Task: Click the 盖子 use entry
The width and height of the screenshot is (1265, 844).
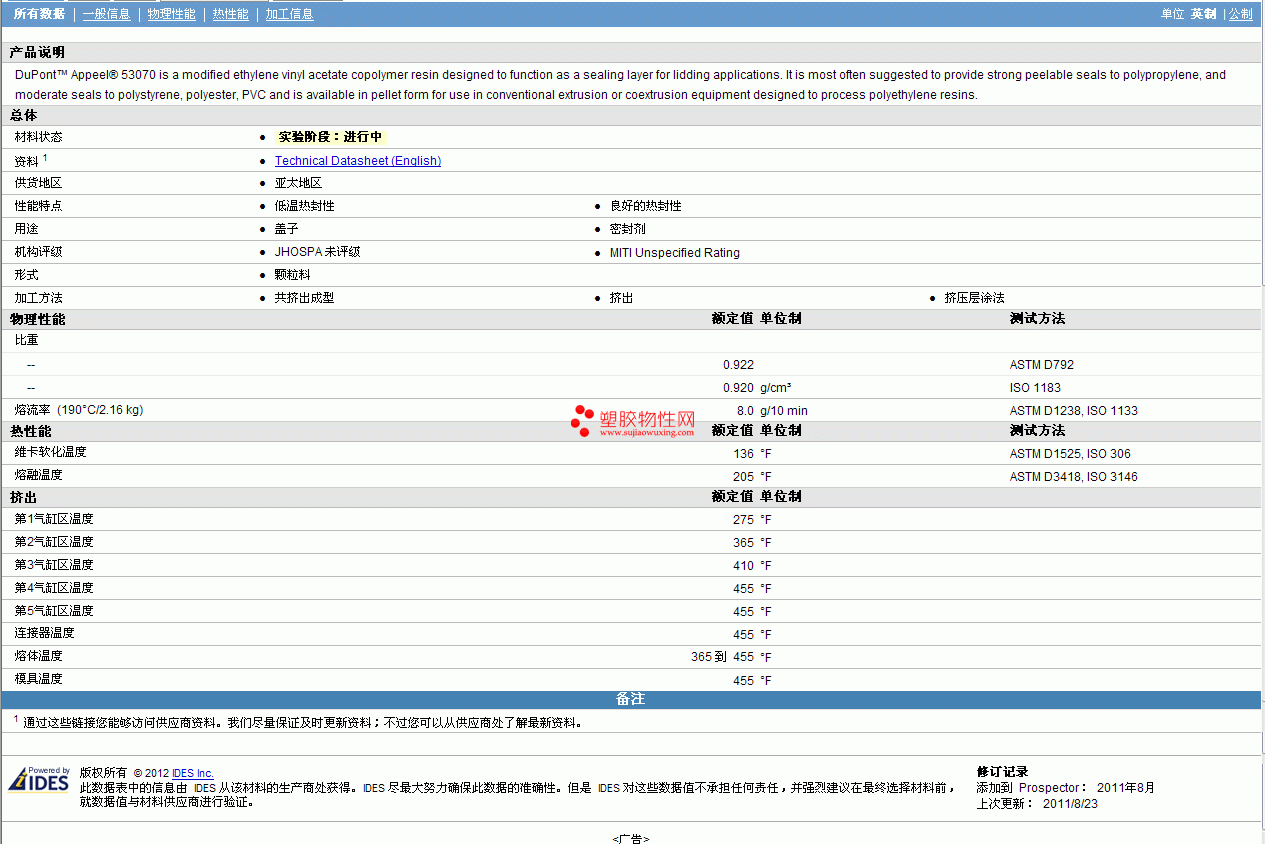Action: 287,229
